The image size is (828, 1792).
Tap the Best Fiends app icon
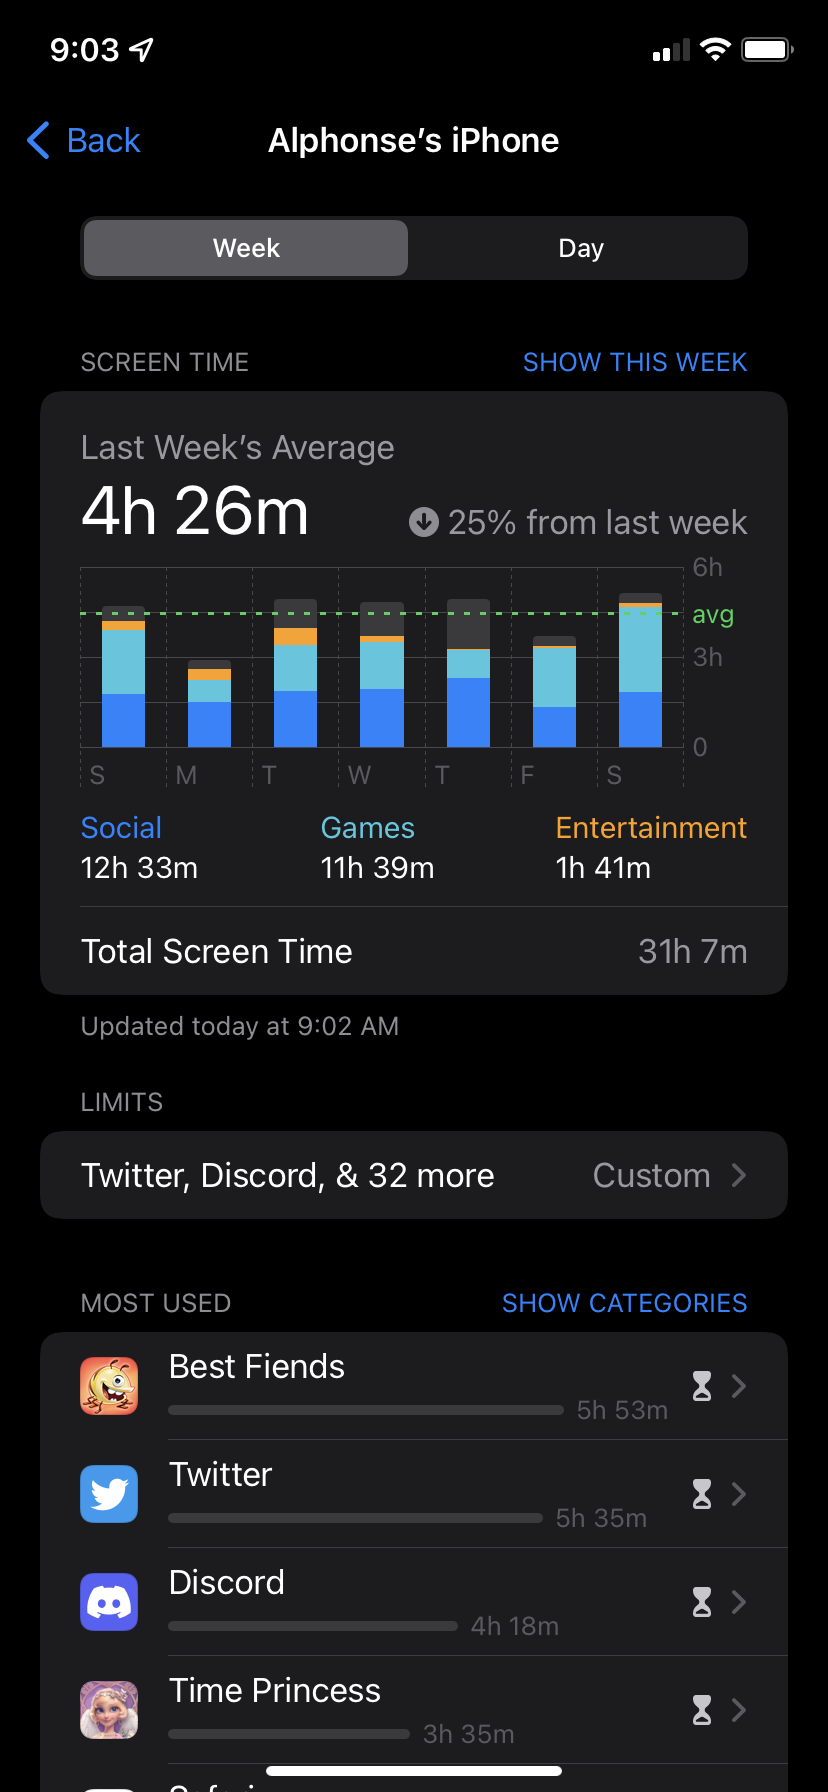click(109, 1386)
